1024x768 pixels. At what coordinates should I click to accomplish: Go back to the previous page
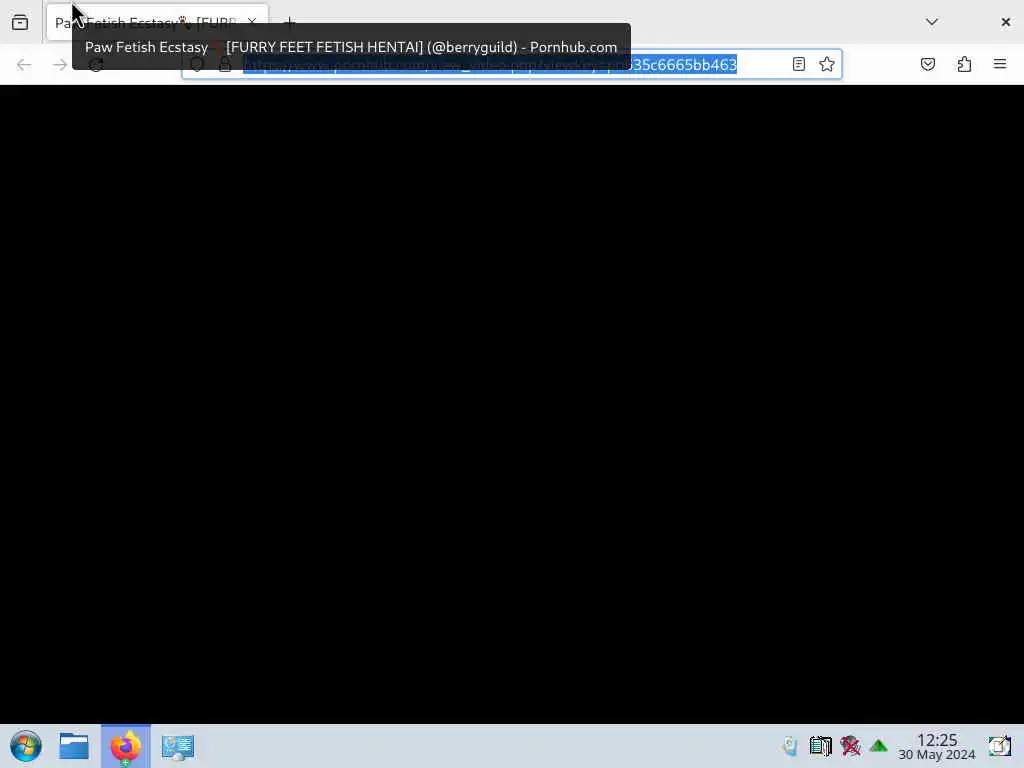(24, 65)
